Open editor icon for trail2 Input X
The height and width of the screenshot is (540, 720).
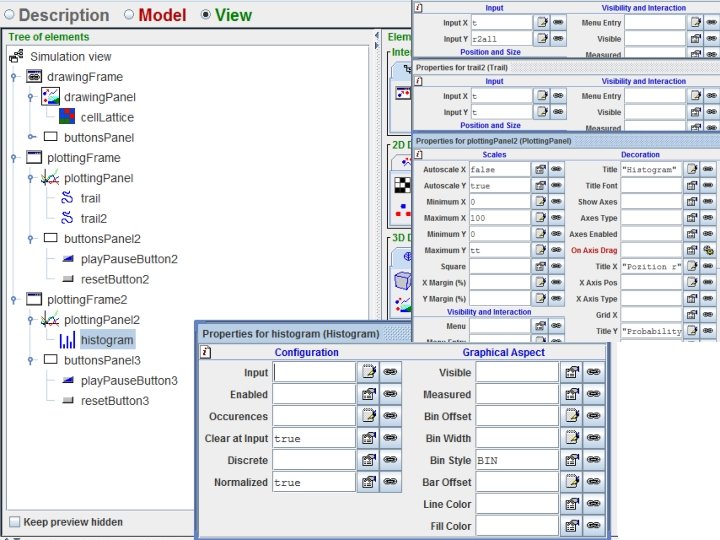542,96
